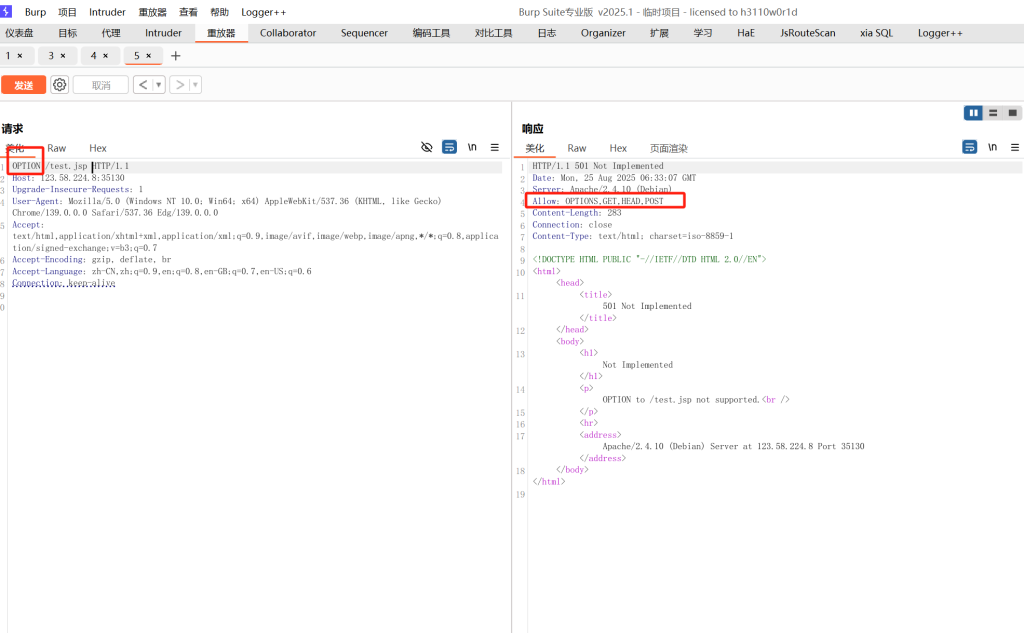Image resolution: width=1024 pixels, height=633 pixels.
Task: Switch to 仪表盘 tab
Action: (x=19, y=33)
